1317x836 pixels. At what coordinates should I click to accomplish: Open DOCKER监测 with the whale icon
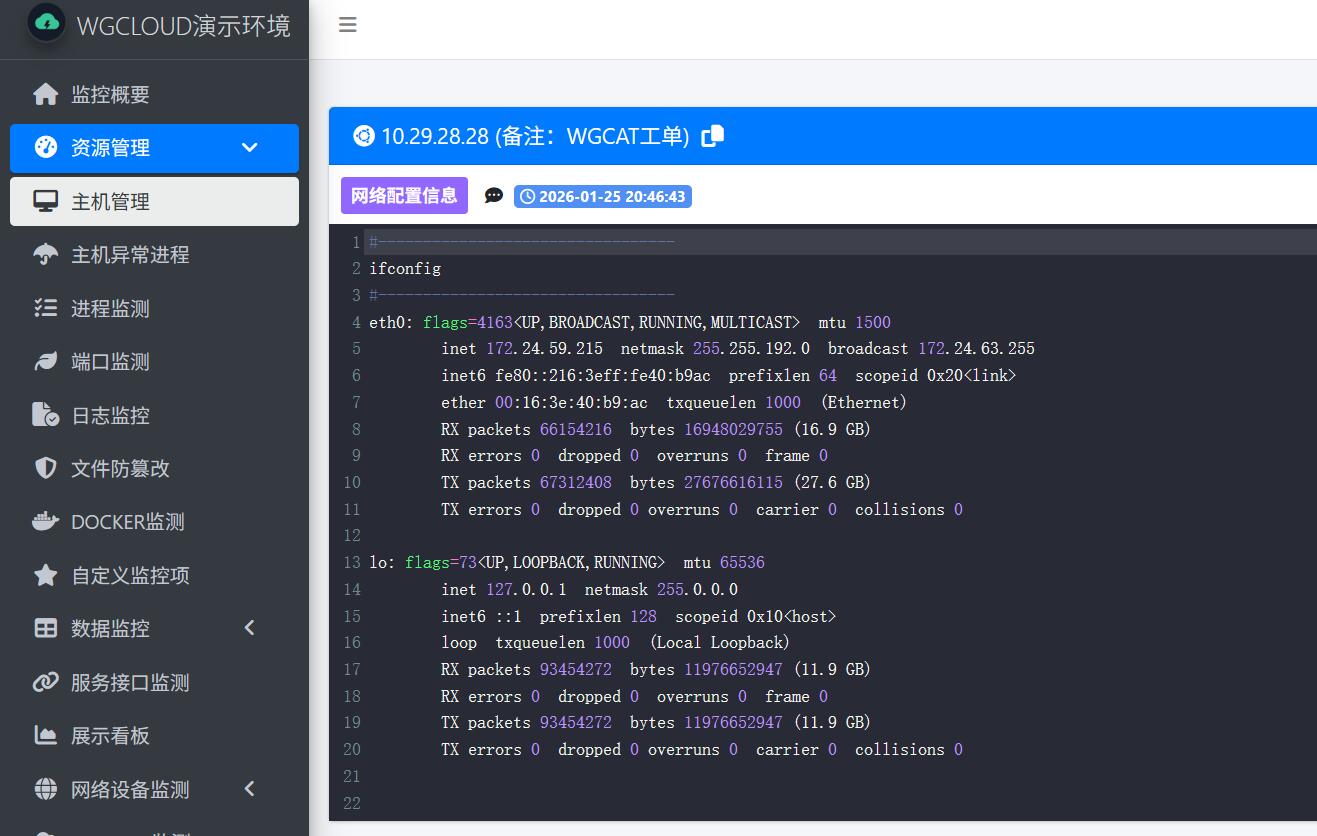[x=45, y=521]
